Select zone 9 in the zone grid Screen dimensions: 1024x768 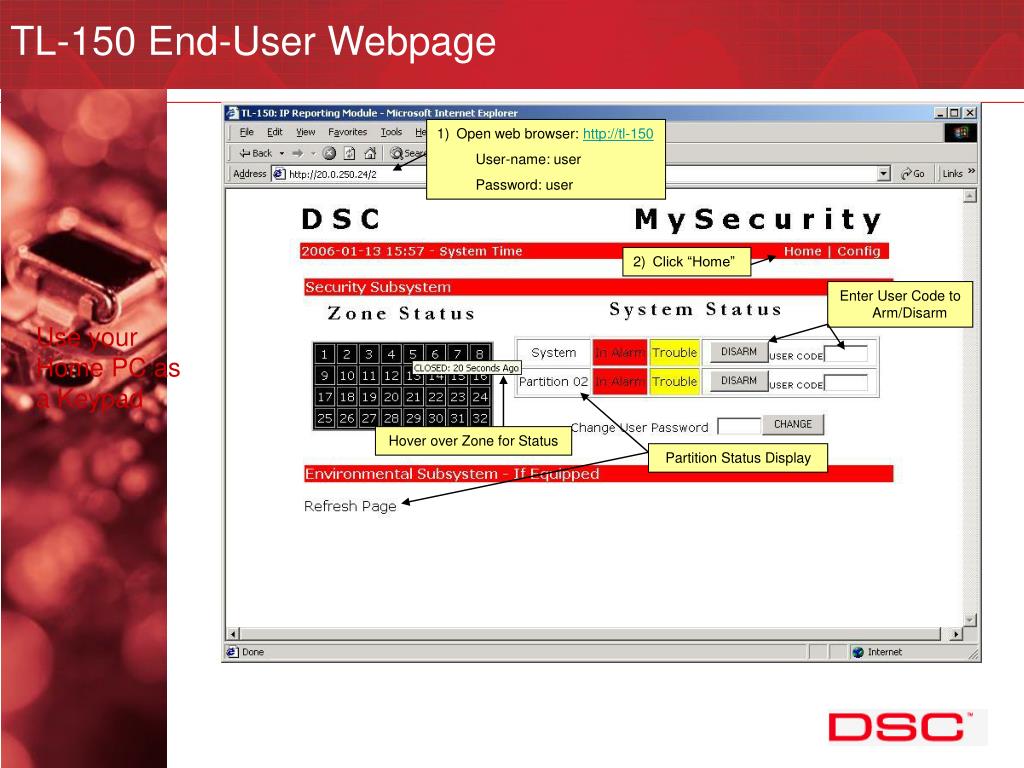point(325,376)
